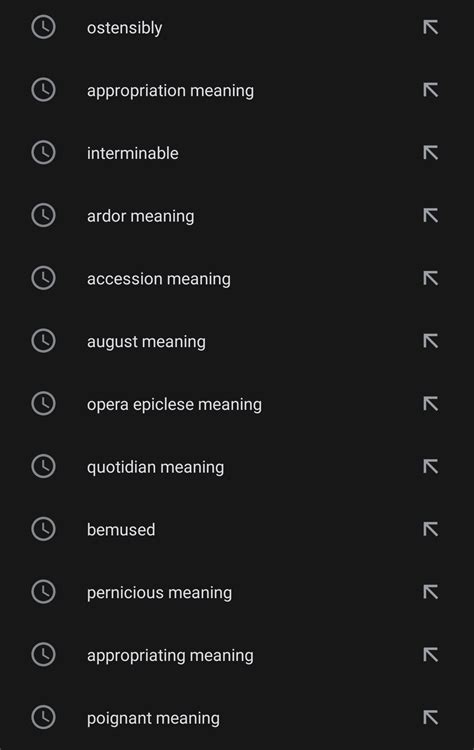Screen dimensions: 474x750
Task: Choose the bemused recent search
Action: coord(237,529)
